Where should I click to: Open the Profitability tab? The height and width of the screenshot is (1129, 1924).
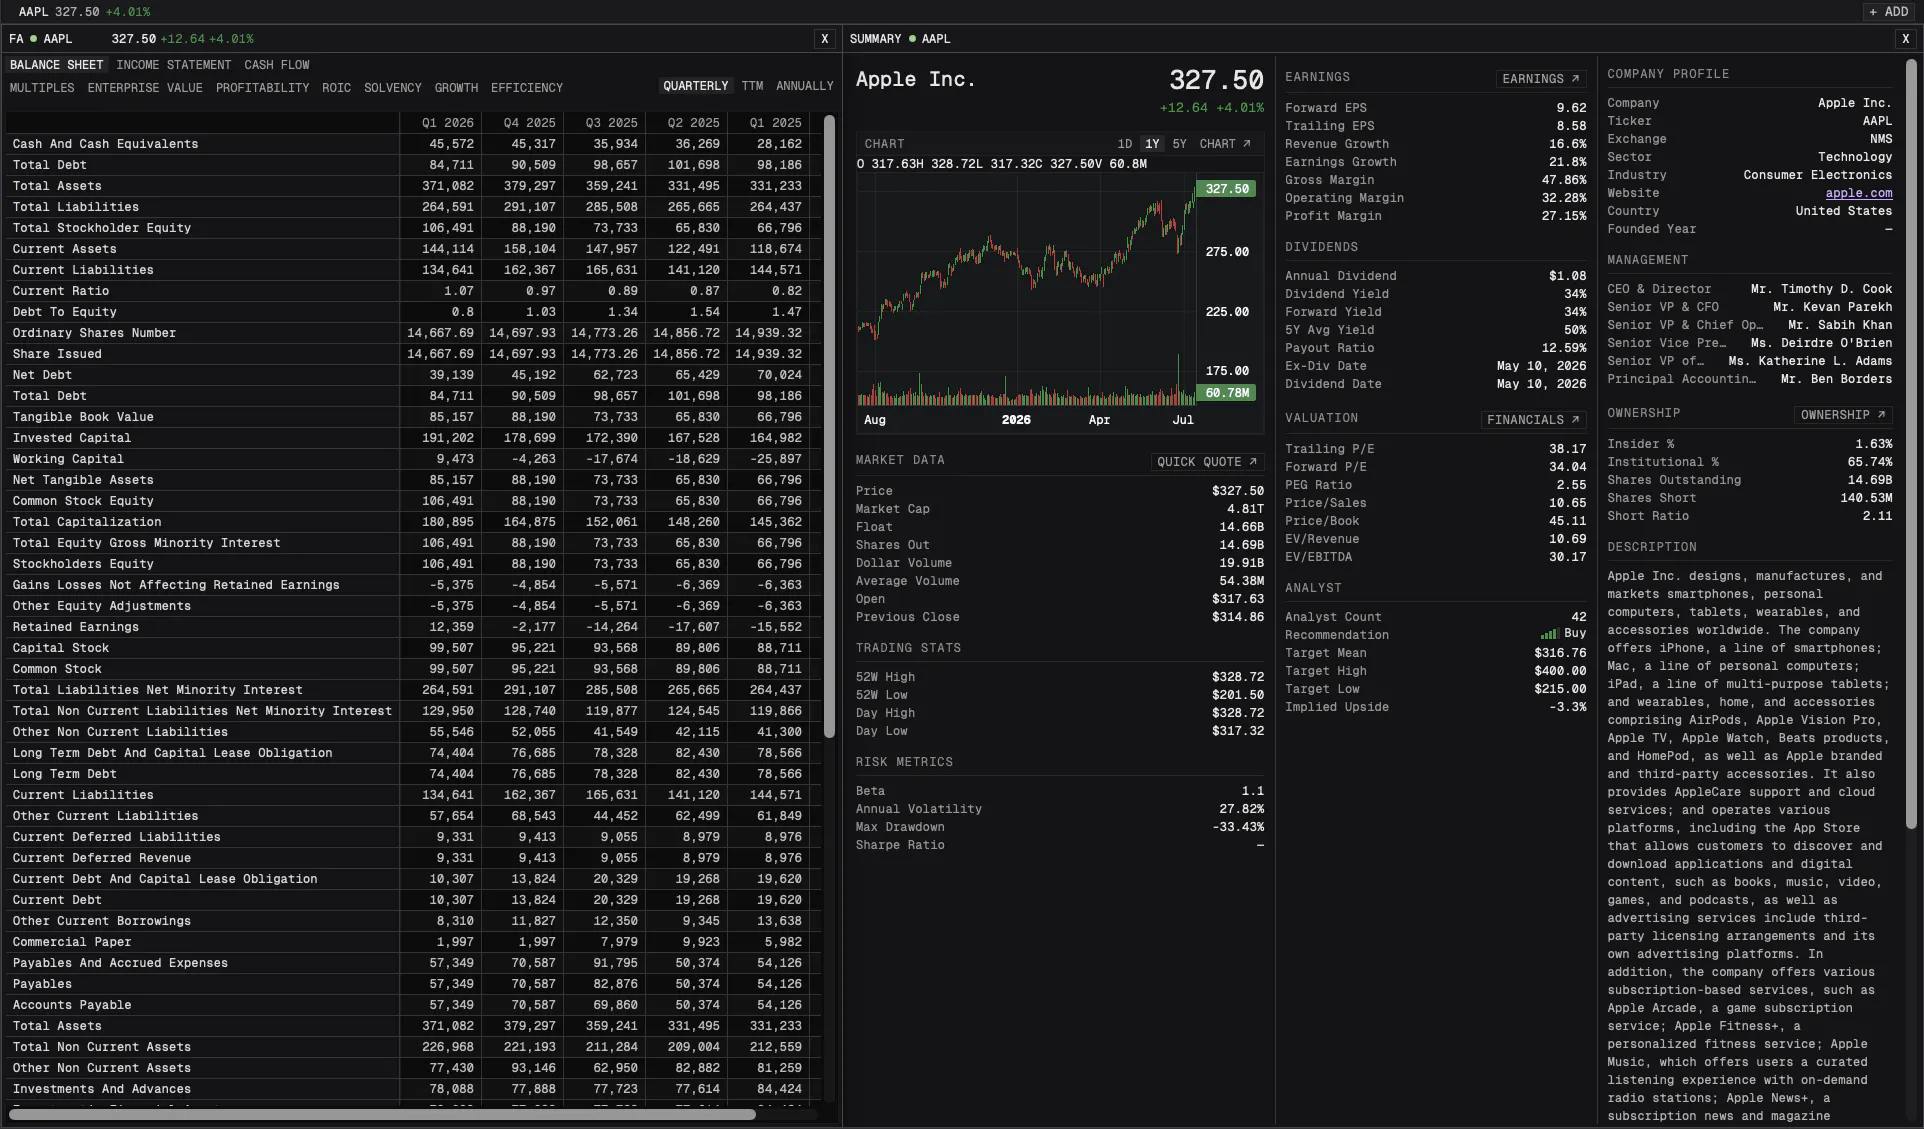point(262,88)
